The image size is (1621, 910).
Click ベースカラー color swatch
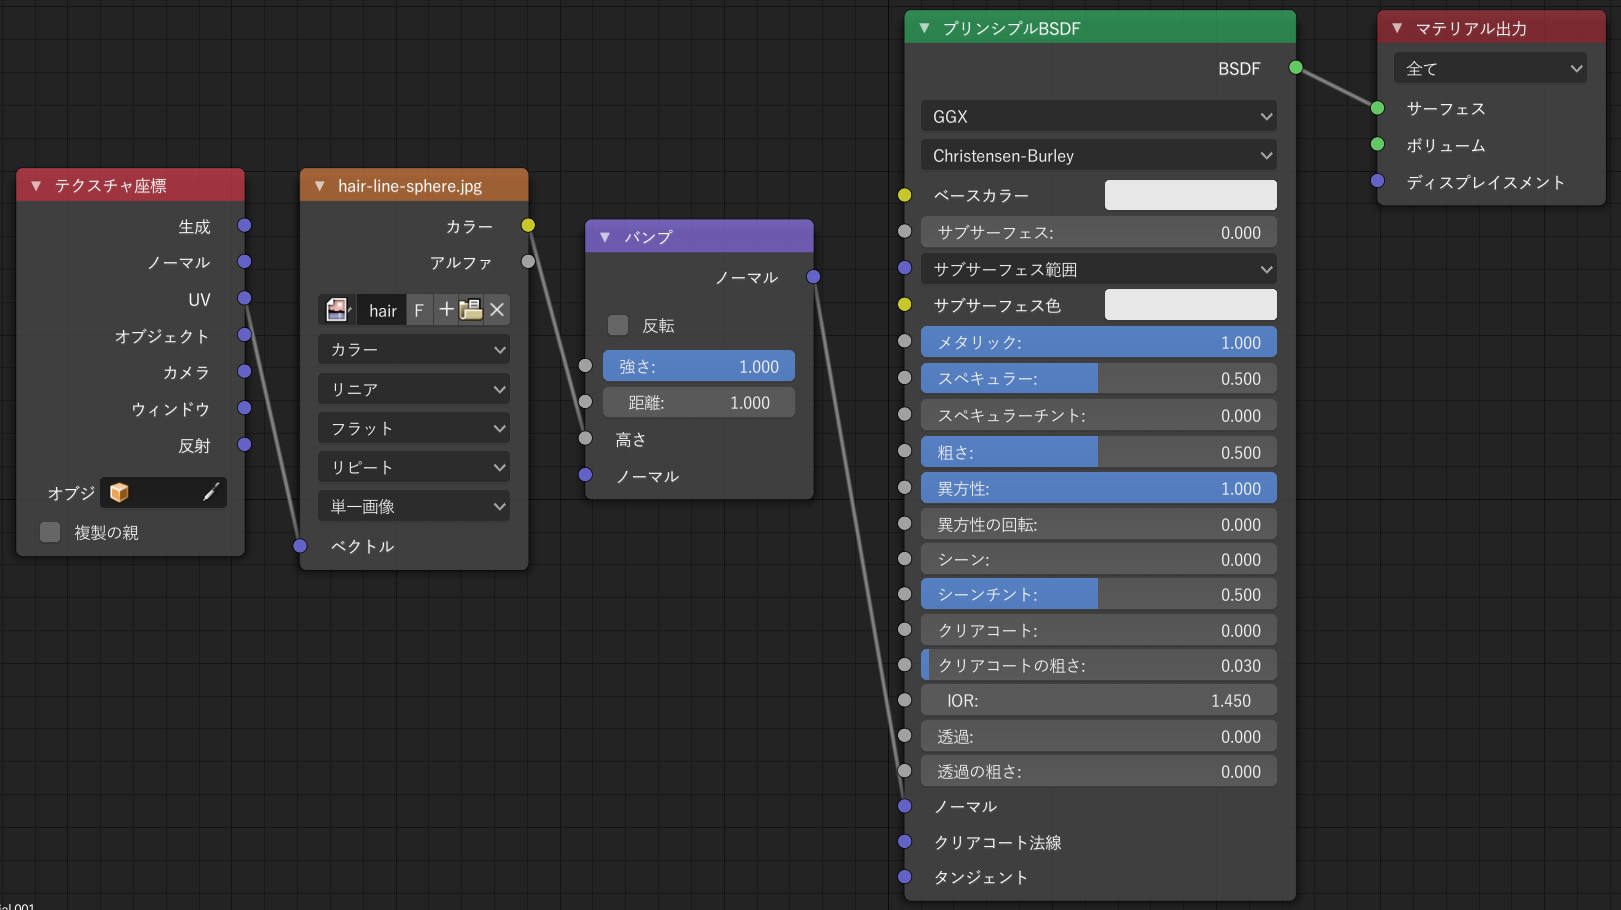[x=1190, y=195]
